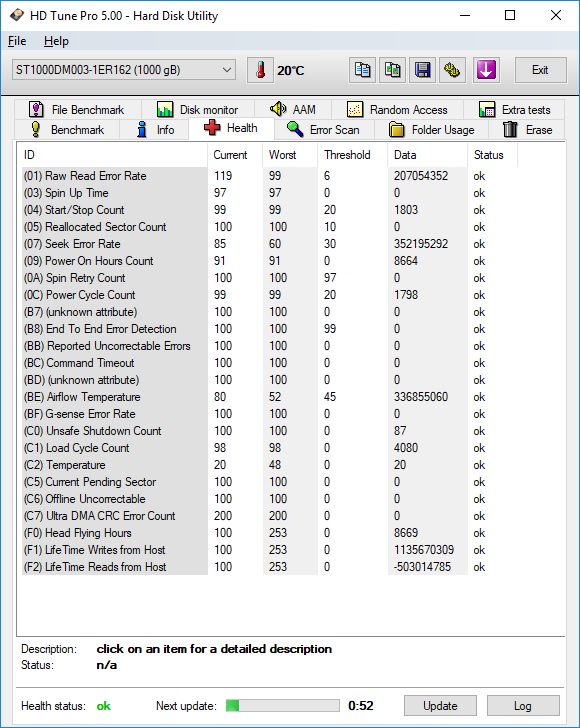Image resolution: width=580 pixels, height=728 pixels.
Task: Click the Data column header
Action: tap(427, 155)
